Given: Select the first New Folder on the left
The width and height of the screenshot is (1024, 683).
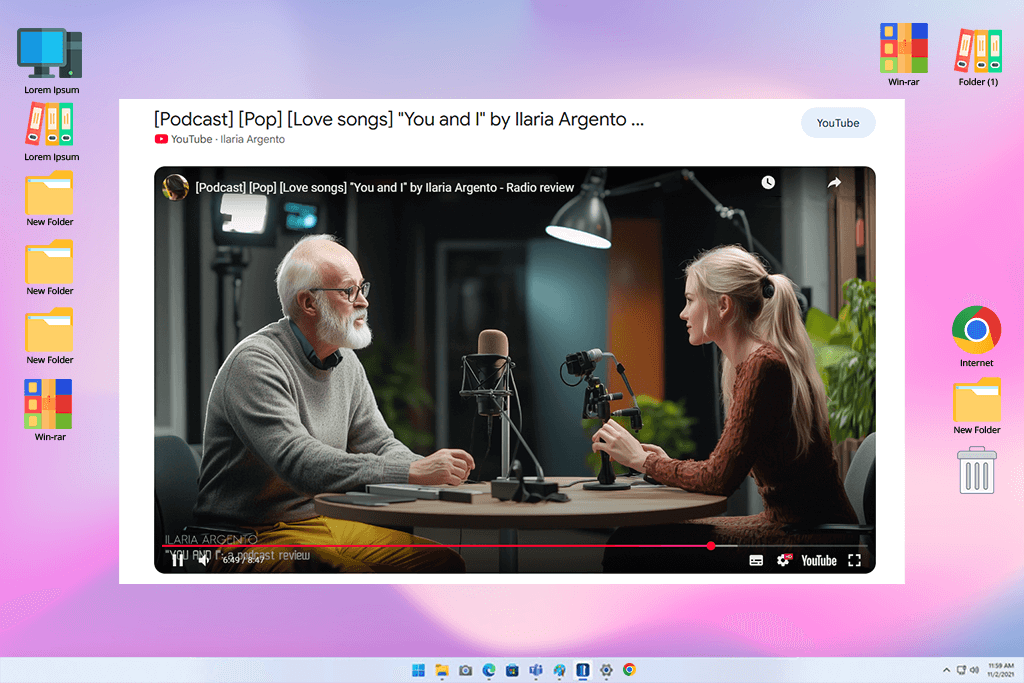Looking at the screenshot, I should point(50,199).
